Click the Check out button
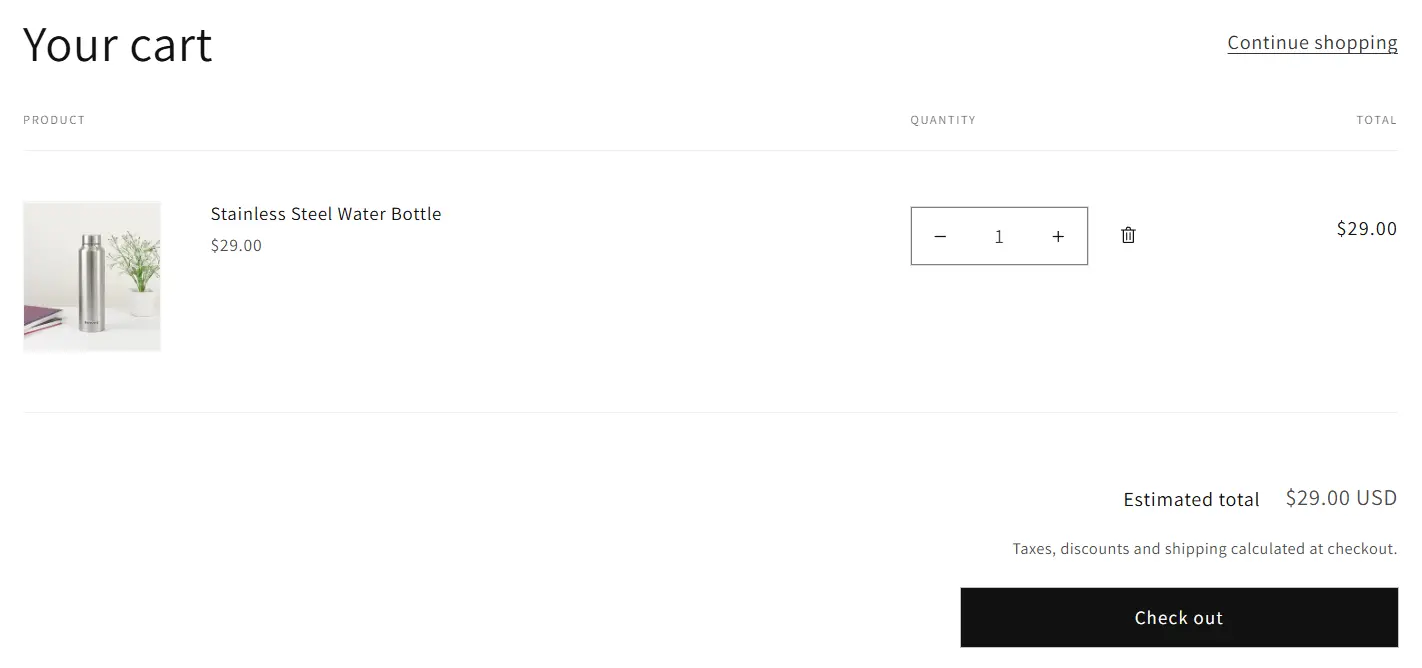 (1178, 617)
